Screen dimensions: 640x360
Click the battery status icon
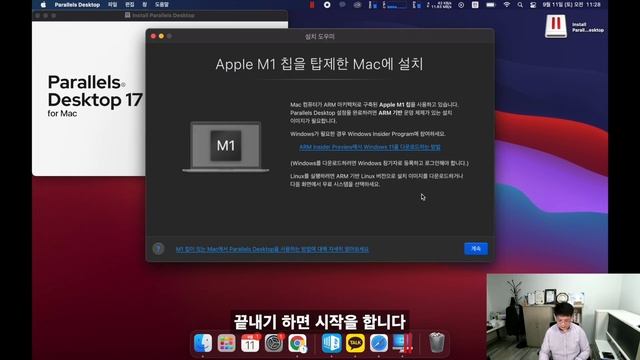click(491, 5)
